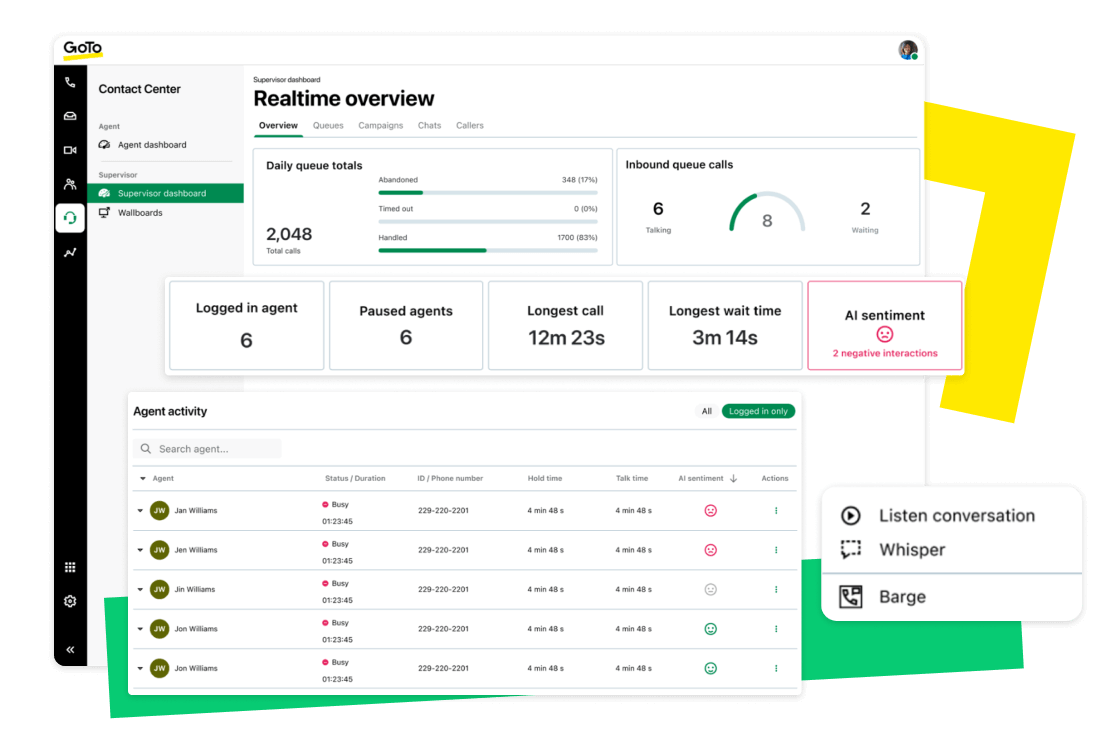Select the Video camera icon in sidebar
The width and height of the screenshot is (1110, 740).
(x=69, y=149)
